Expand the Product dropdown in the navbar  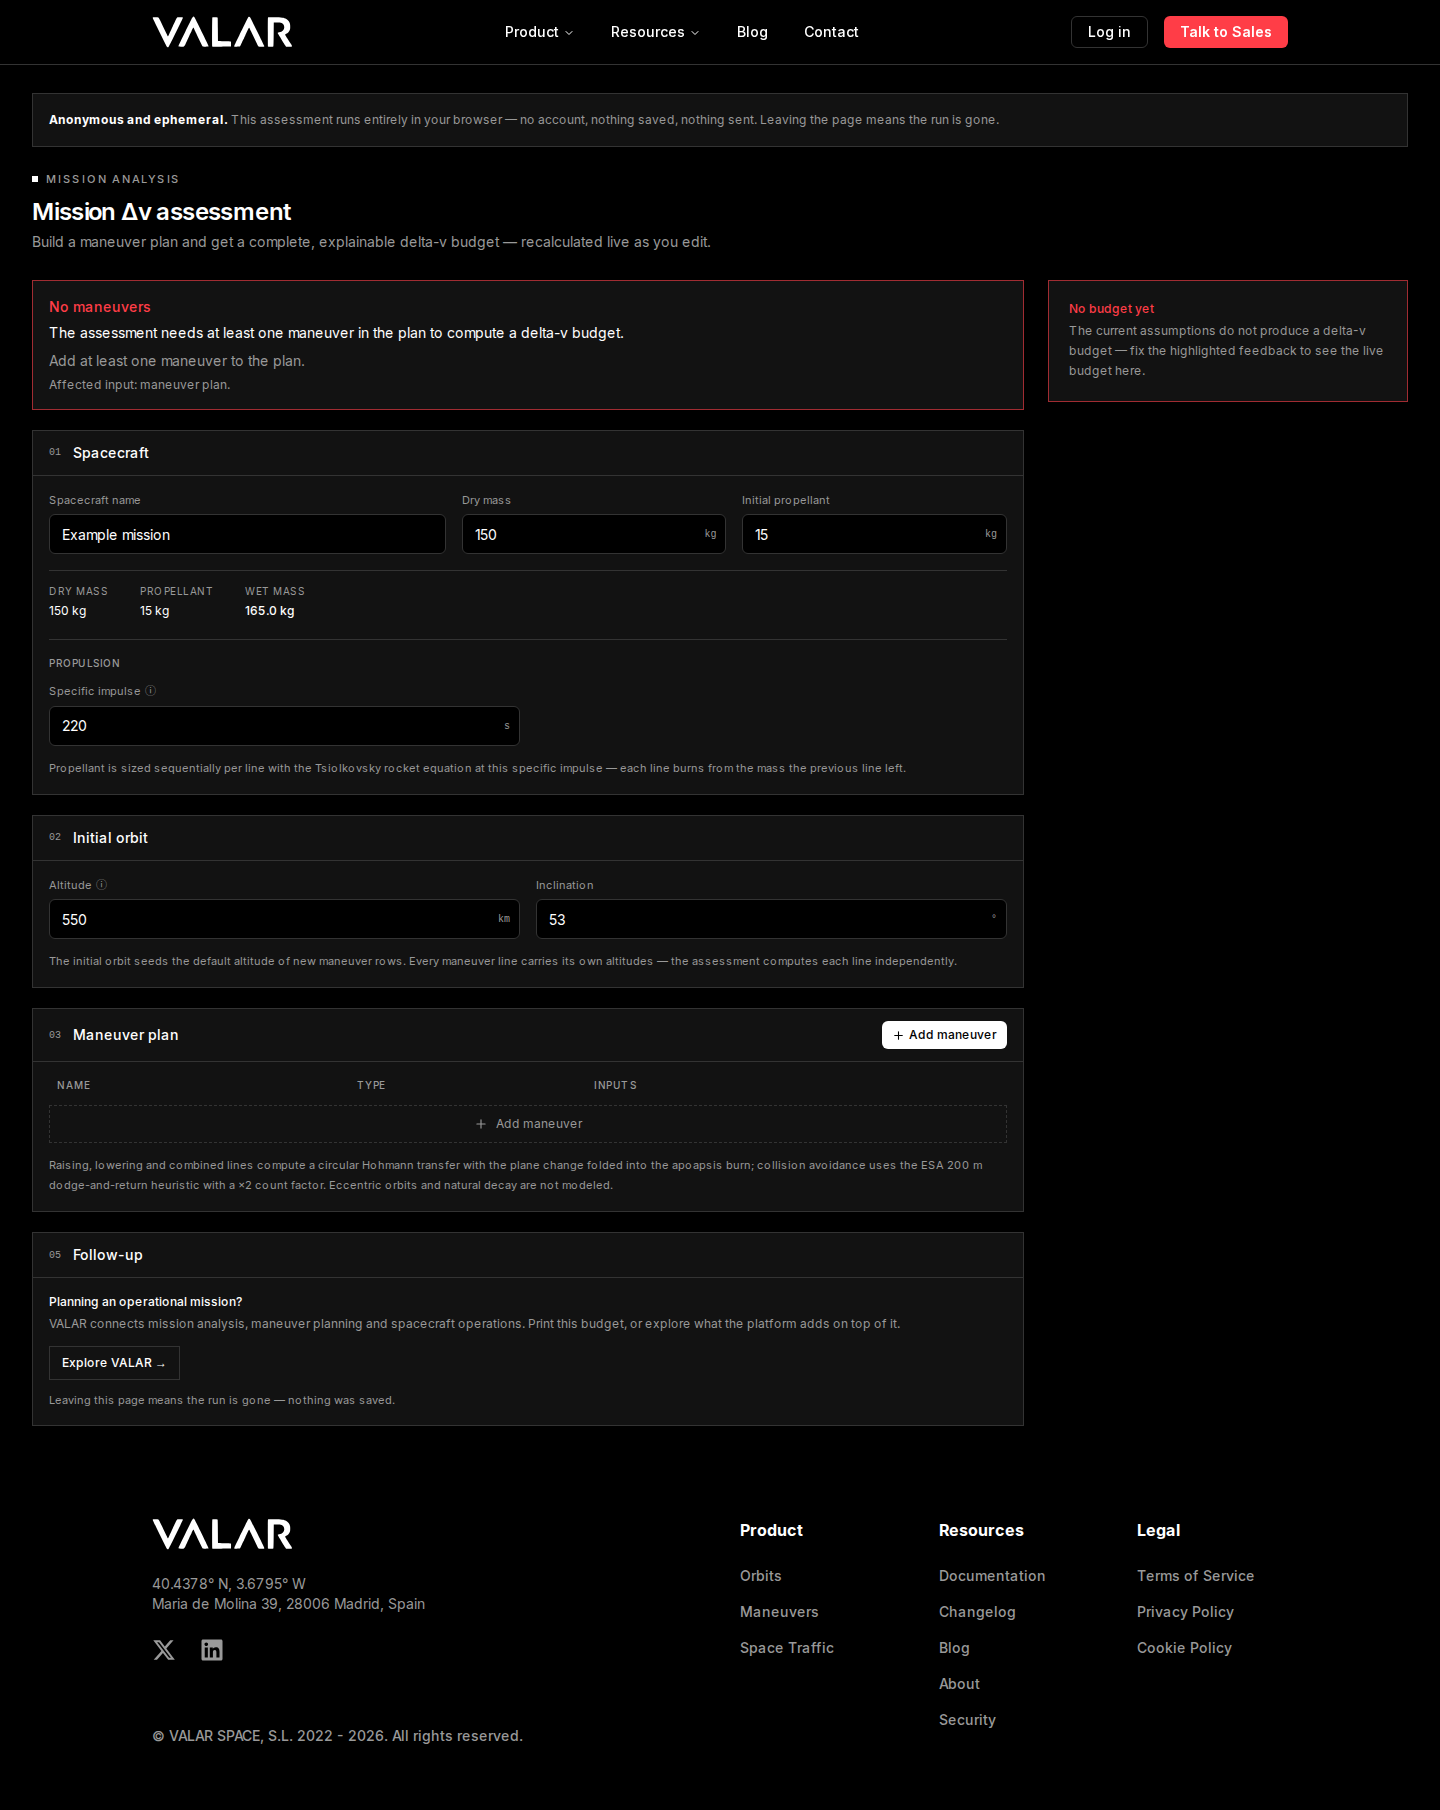click(539, 32)
